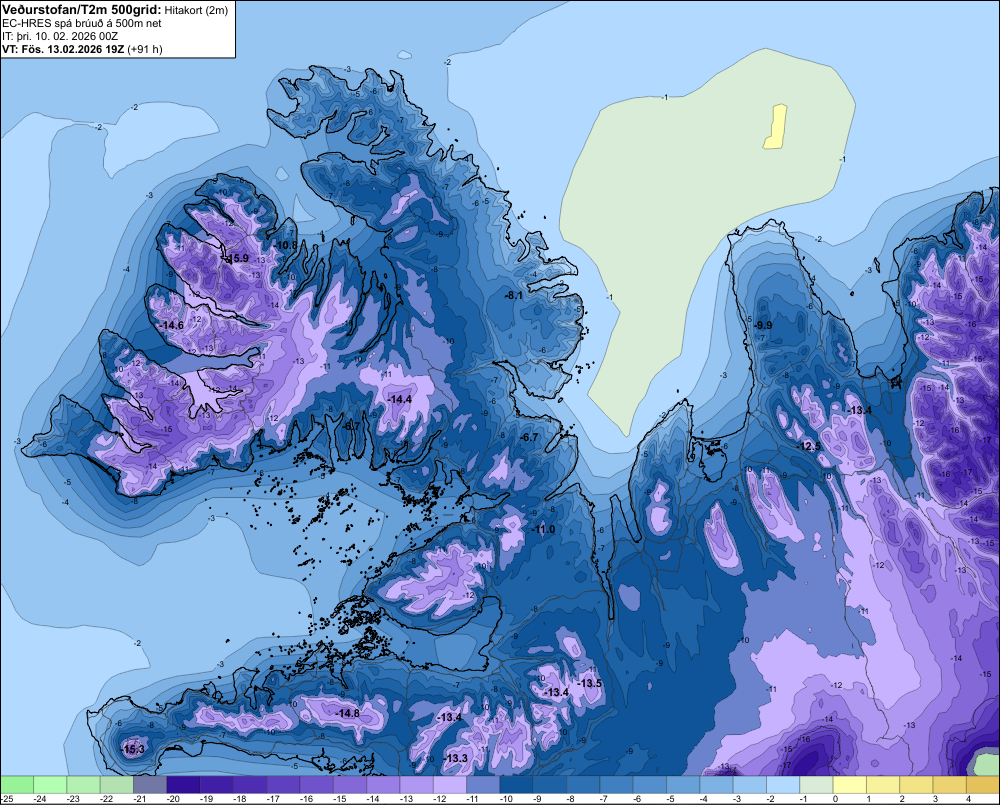This screenshot has height=805, width=1000.
Task: Click the 'IT: þri. 10. 02. 2026 00Z' line
Action: [60, 36]
